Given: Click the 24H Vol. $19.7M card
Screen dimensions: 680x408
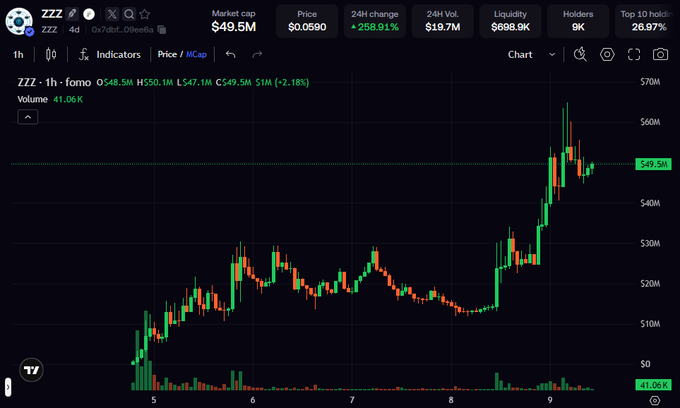Looking at the screenshot, I should 442,21.
